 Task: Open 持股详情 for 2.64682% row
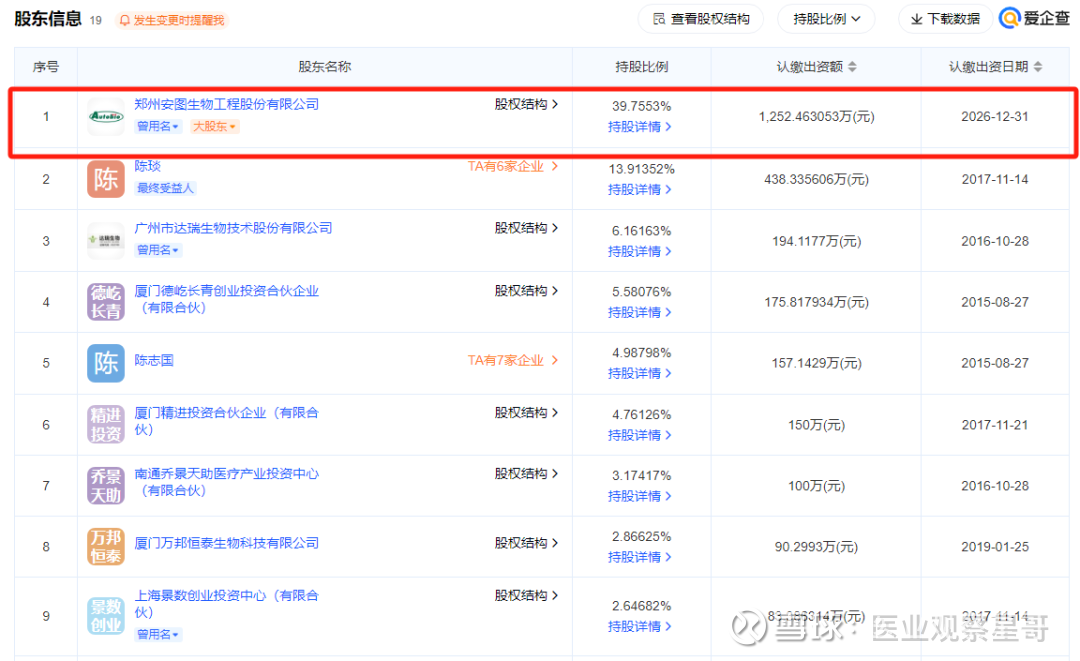[639, 627]
